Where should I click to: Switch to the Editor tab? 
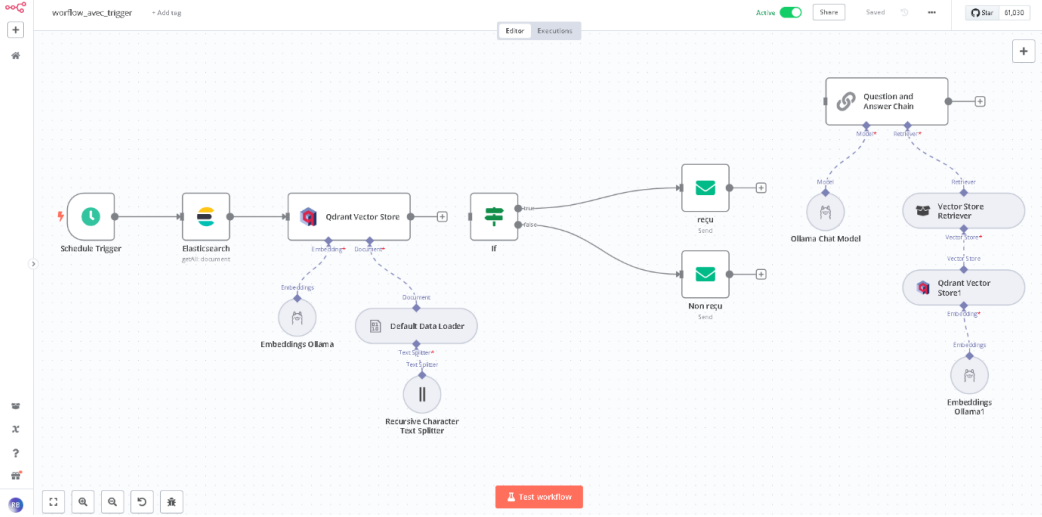515,31
